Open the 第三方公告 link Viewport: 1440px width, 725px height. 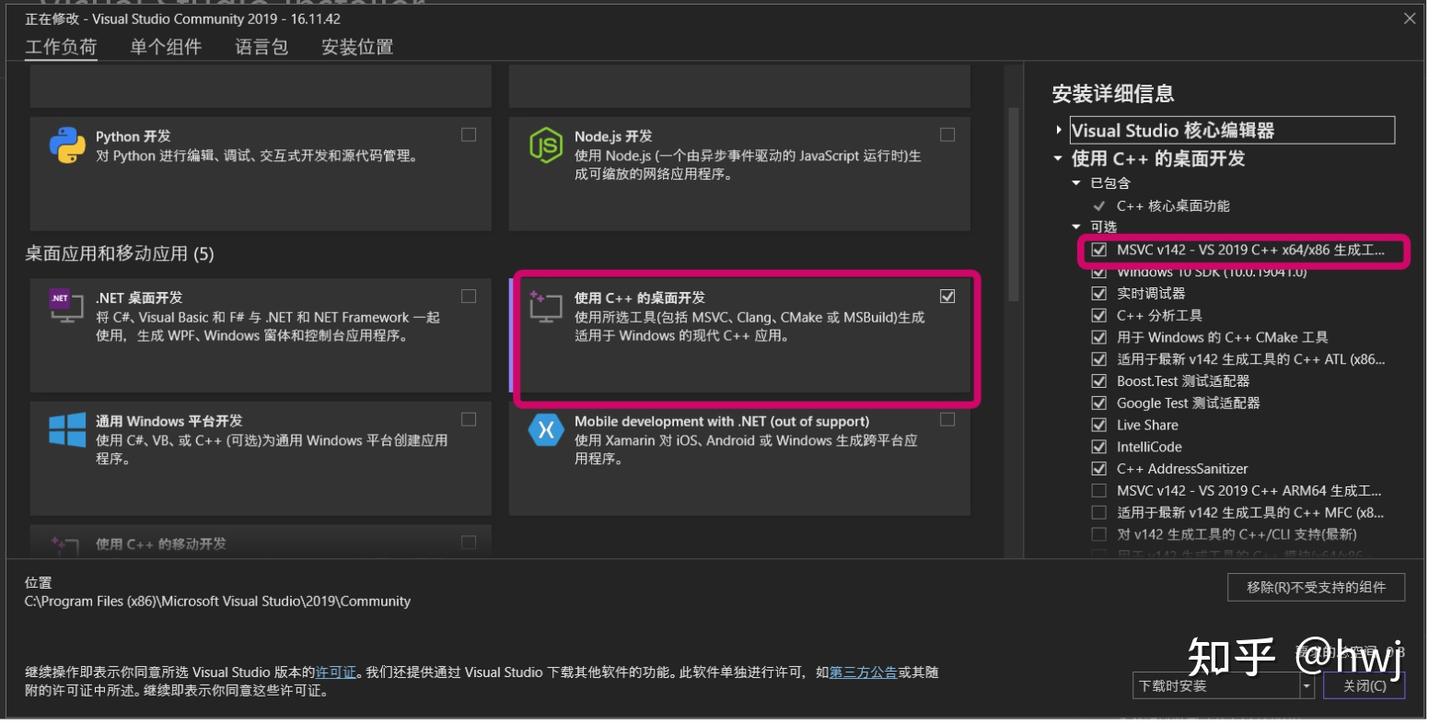pos(863,672)
